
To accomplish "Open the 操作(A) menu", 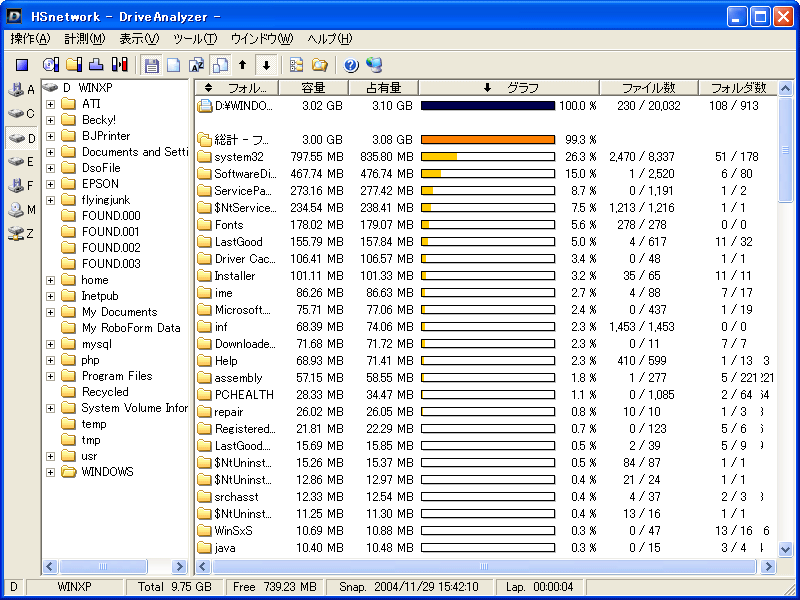I will tap(31, 39).
